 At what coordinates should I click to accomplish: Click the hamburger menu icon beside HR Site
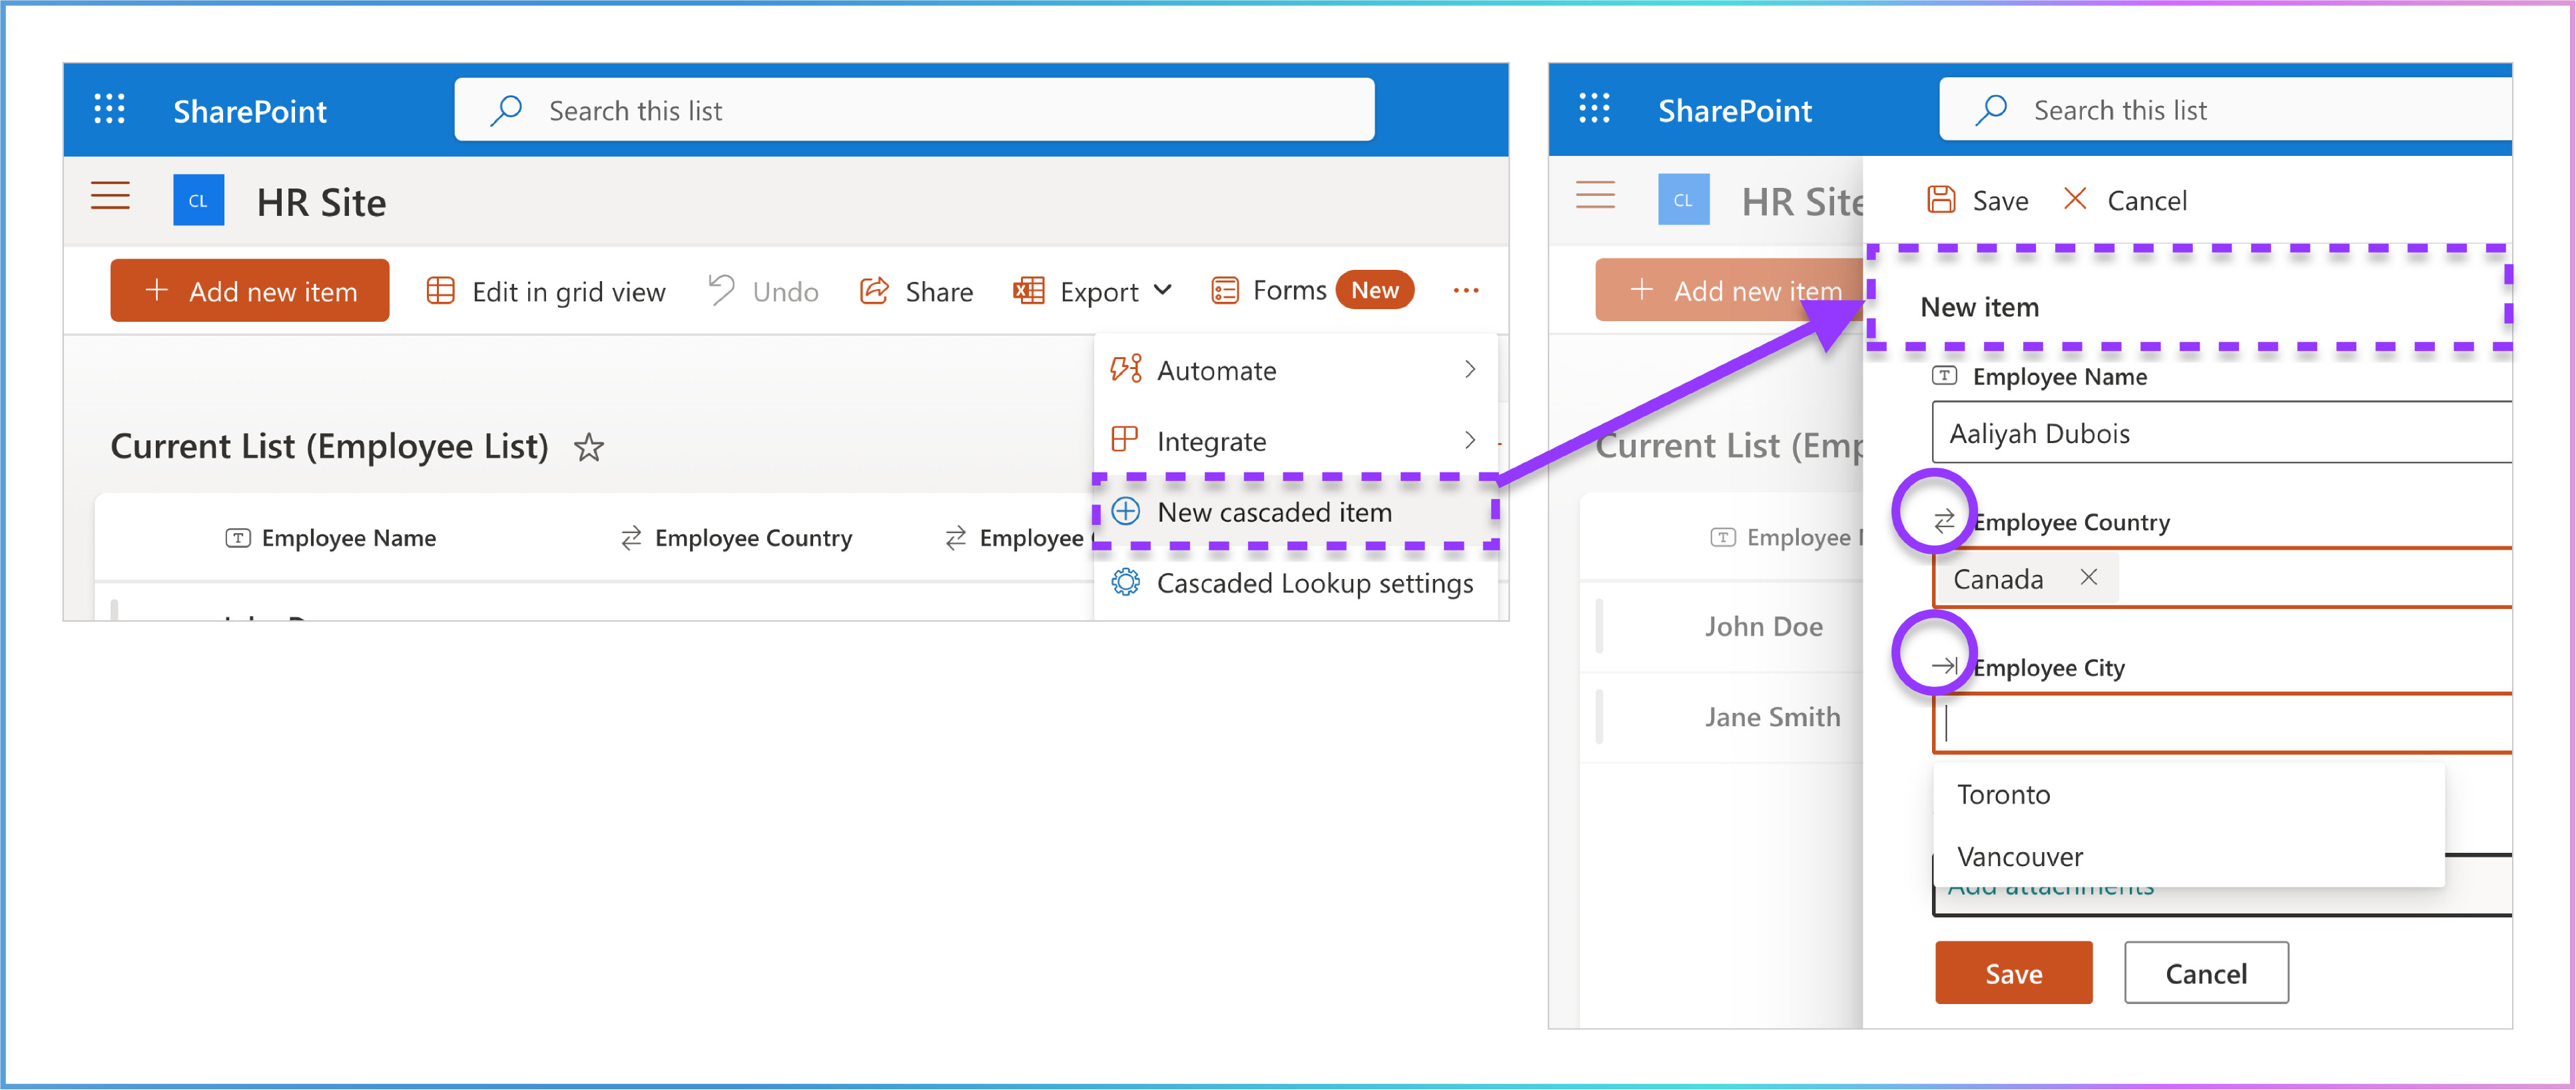pyautogui.click(x=110, y=196)
